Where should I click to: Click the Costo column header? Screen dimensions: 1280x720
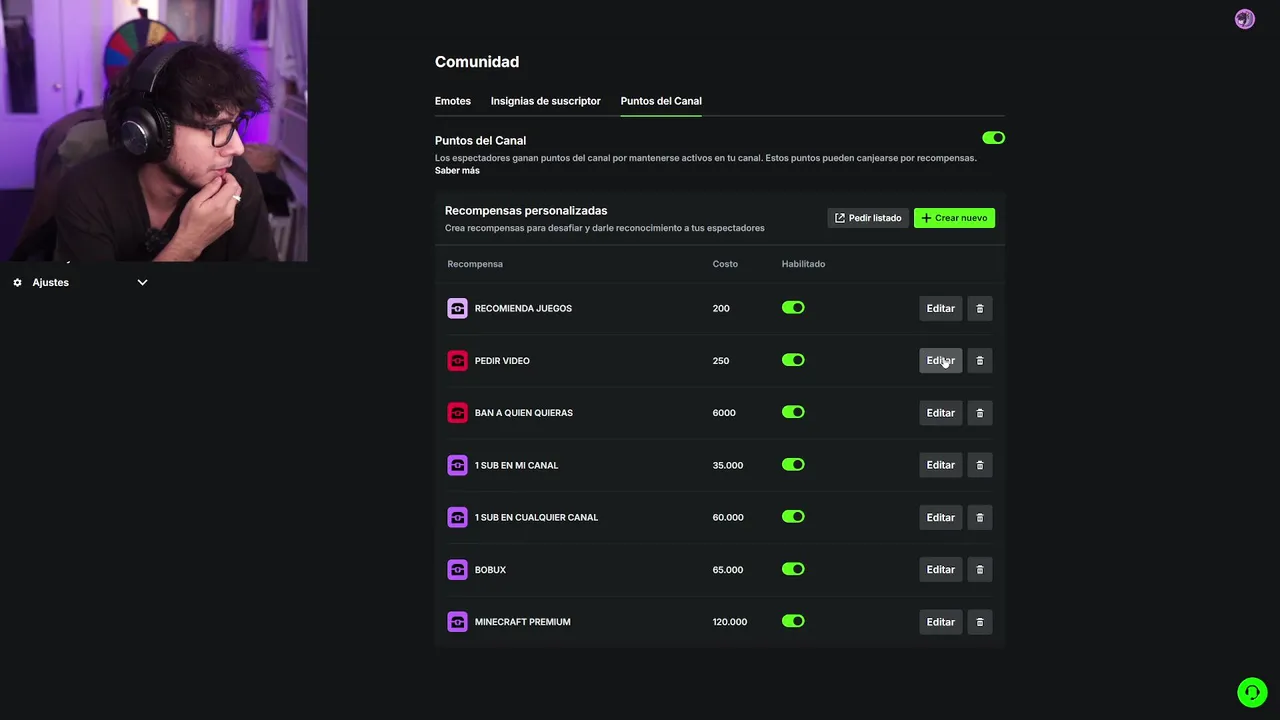tap(725, 264)
